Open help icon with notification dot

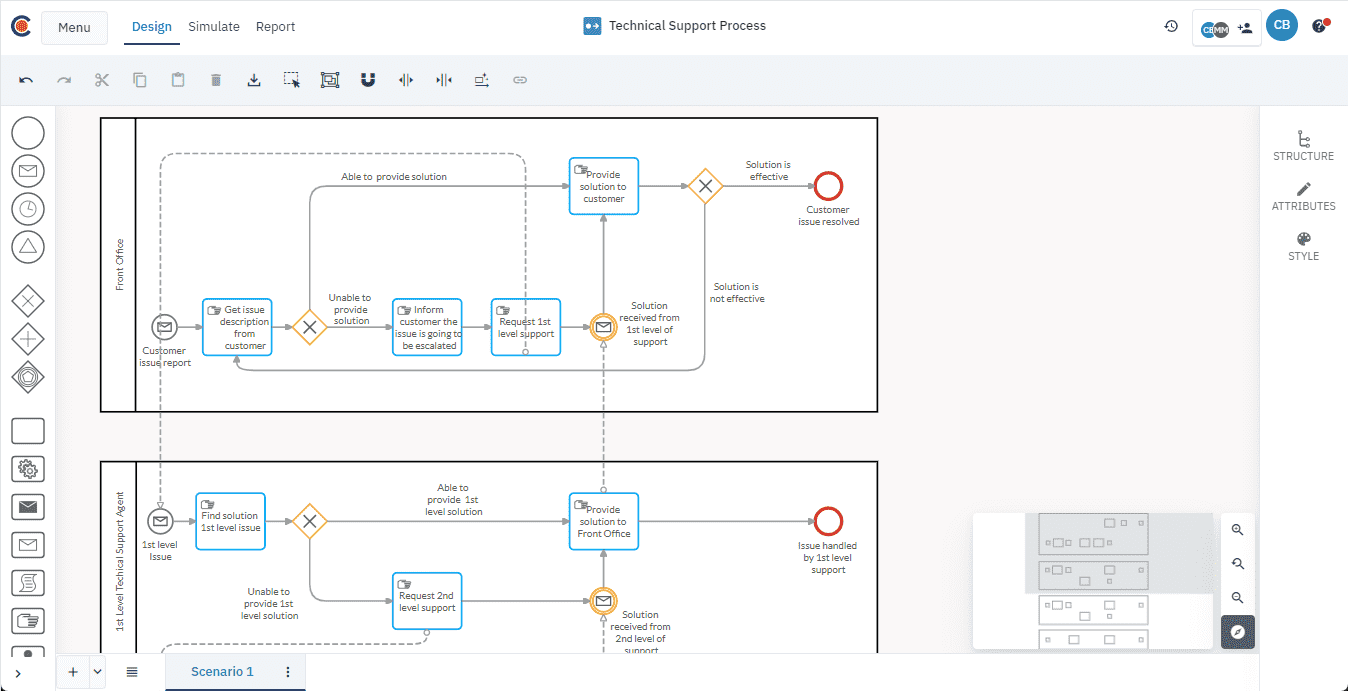(x=1320, y=26)
